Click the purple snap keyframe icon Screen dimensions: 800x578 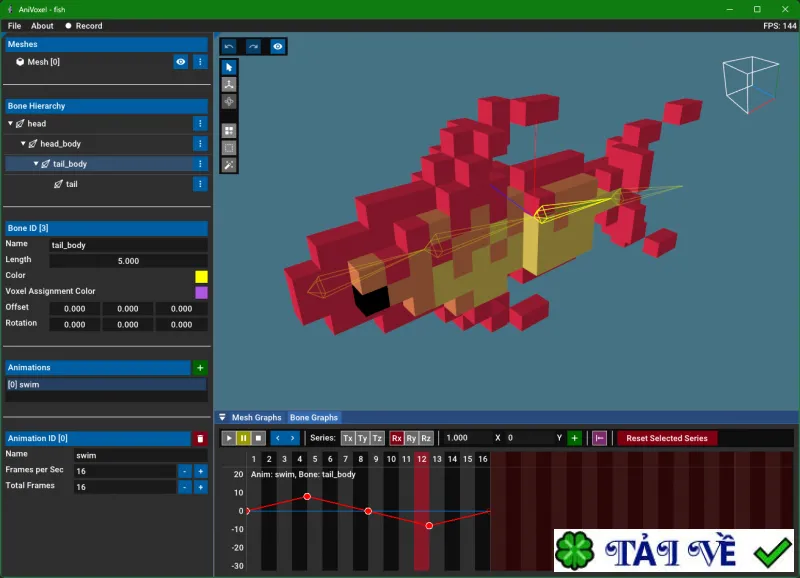tap(599, 438)
